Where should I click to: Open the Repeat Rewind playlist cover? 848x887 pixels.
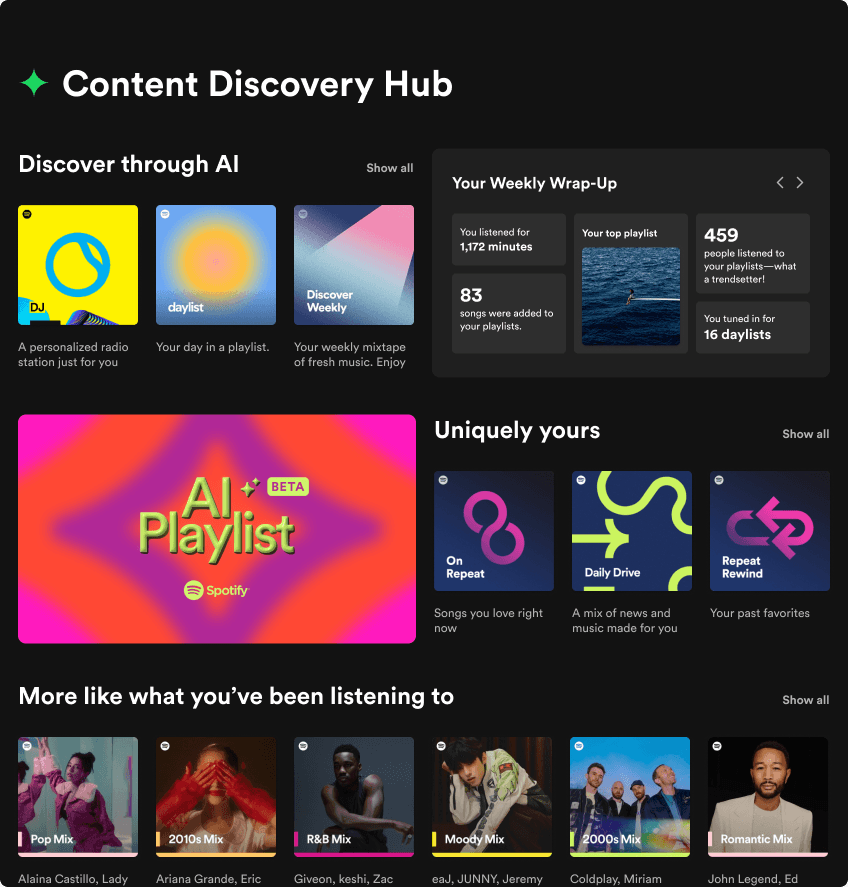coord(770,531)
